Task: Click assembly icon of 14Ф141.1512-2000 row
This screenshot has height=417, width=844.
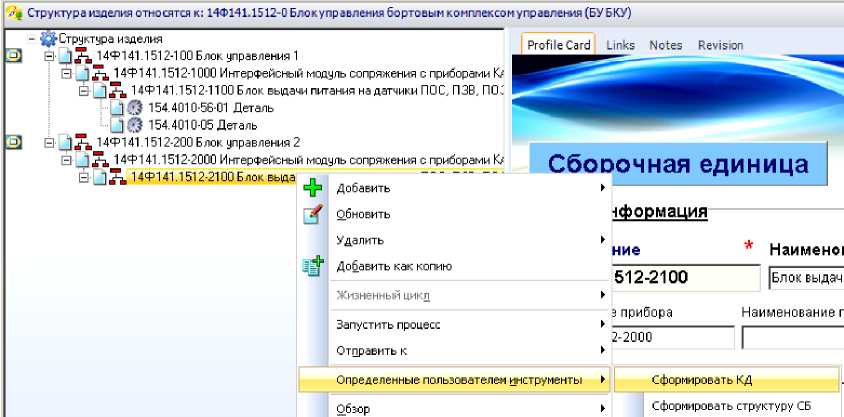Action: pos(100,160)
